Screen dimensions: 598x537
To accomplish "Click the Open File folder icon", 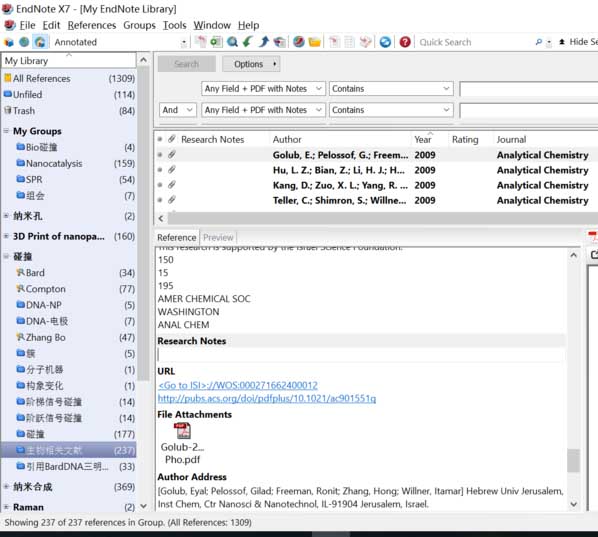I will [315, 42].
